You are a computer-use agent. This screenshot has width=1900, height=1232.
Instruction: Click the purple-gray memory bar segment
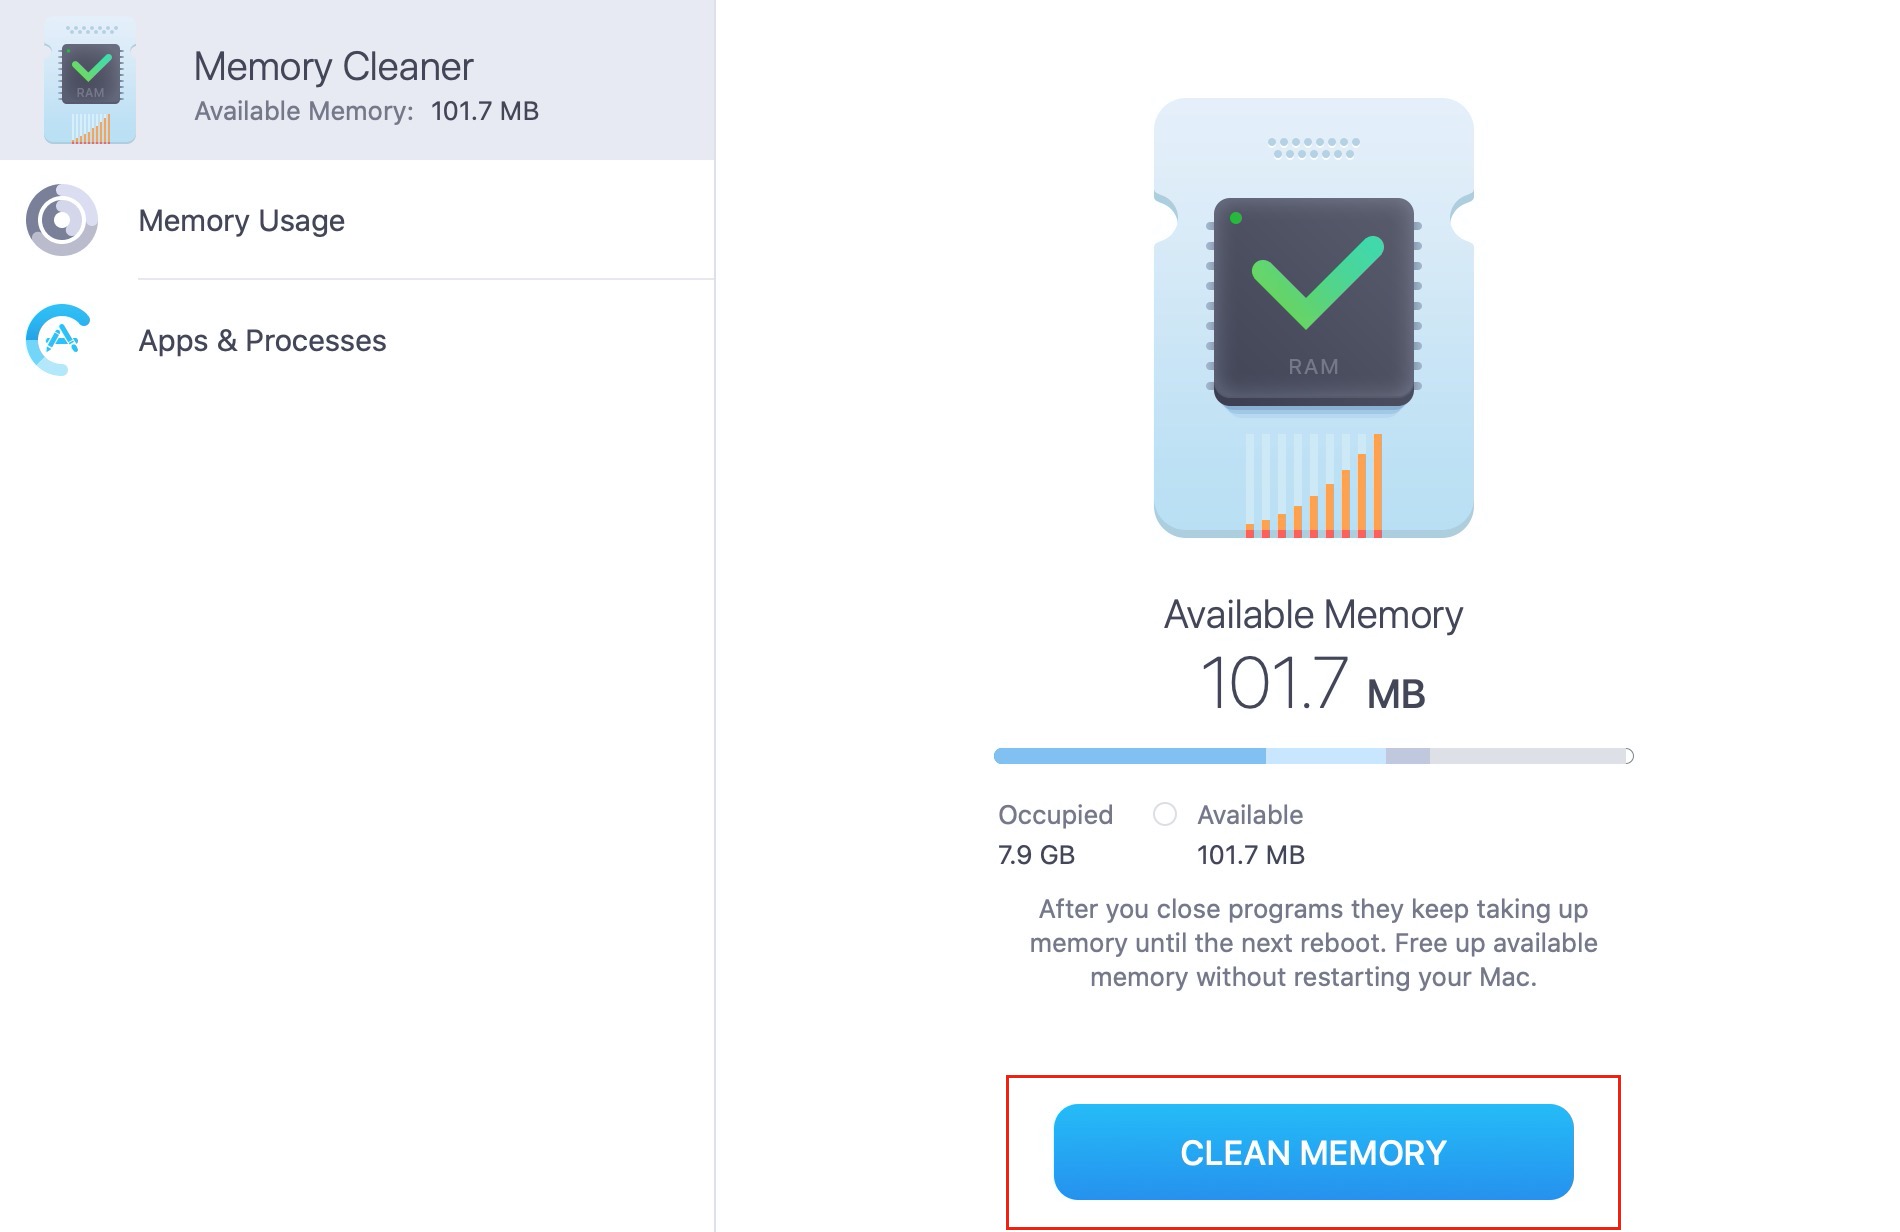click(x=1408, y=756)
